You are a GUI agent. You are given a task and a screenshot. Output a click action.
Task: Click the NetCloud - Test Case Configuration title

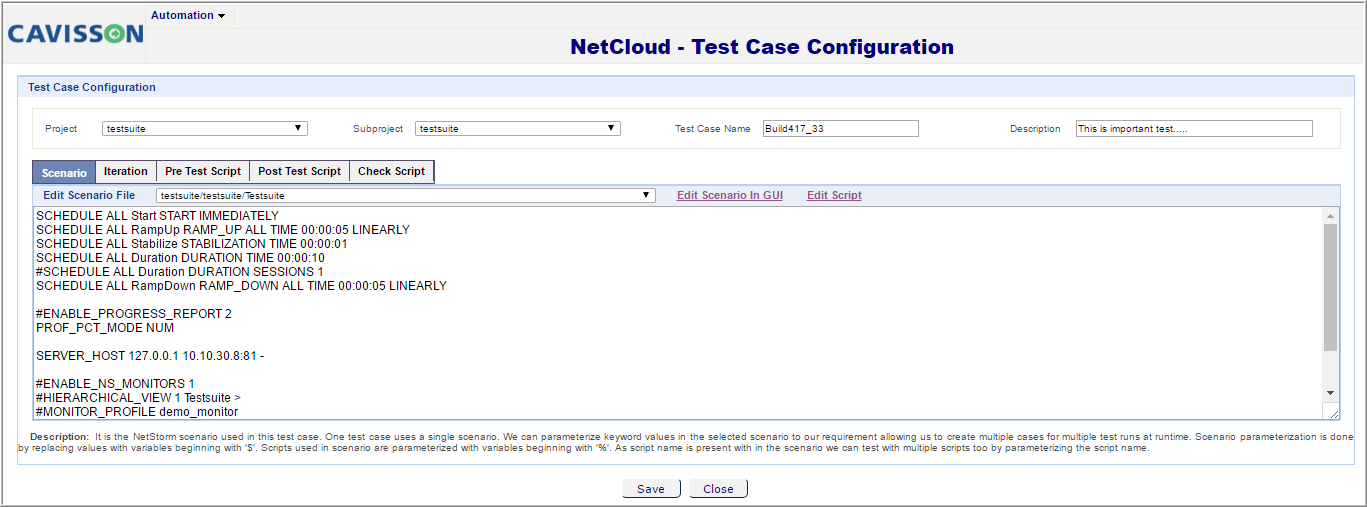[762, 47]
